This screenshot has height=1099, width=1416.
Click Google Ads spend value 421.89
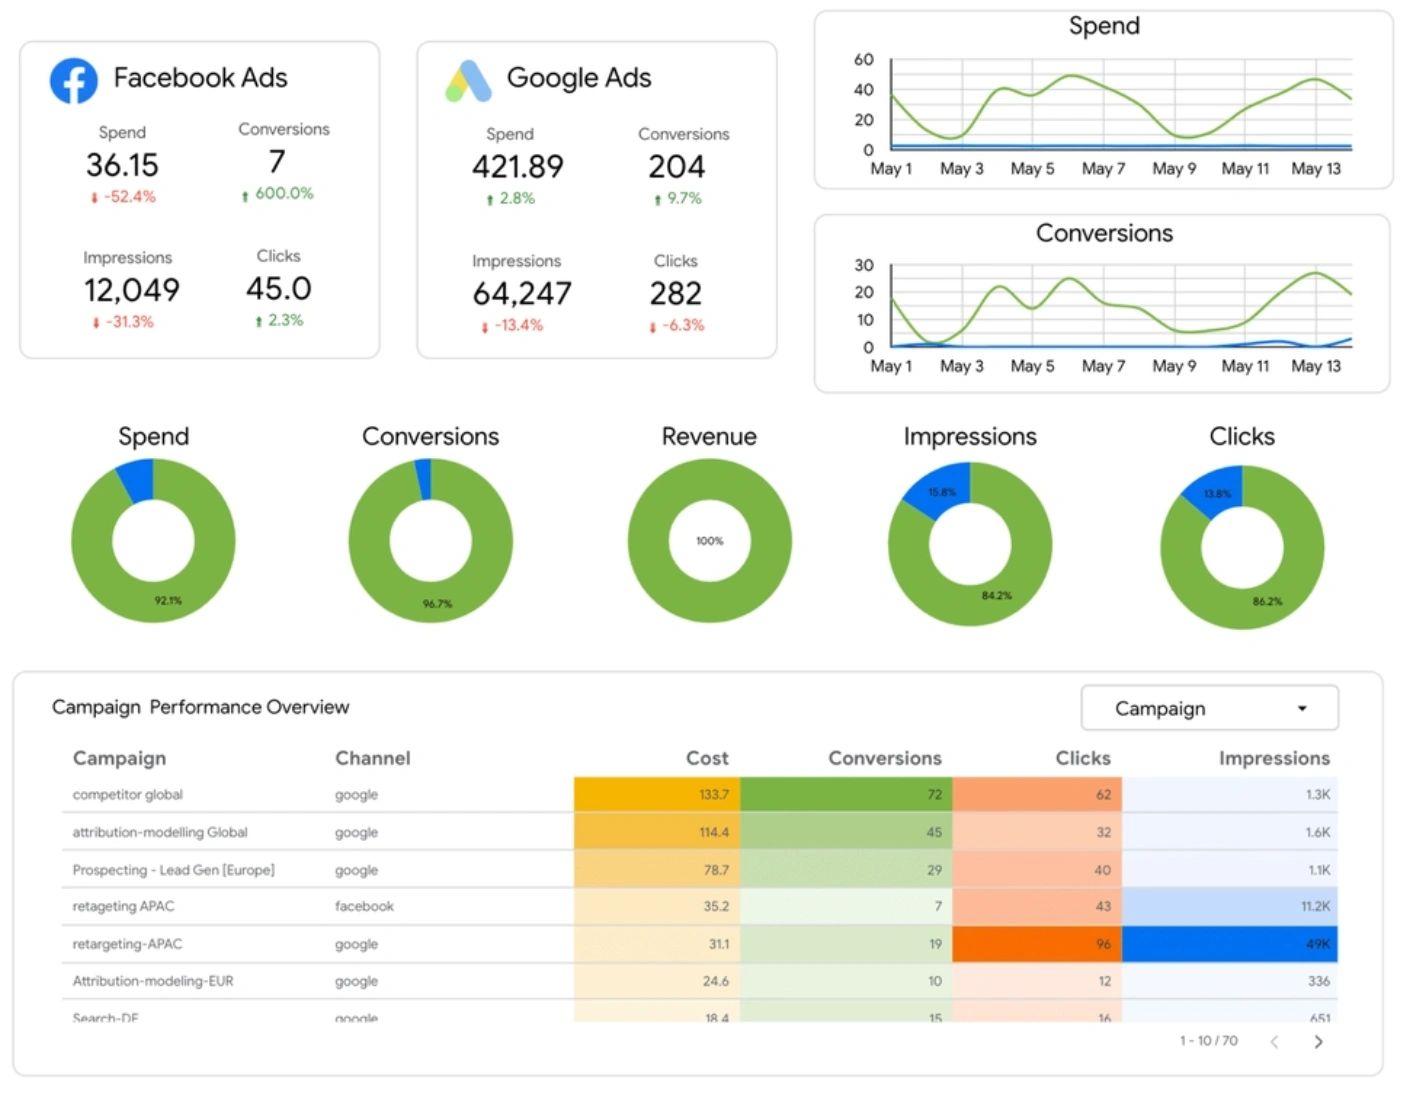[518, 167]
